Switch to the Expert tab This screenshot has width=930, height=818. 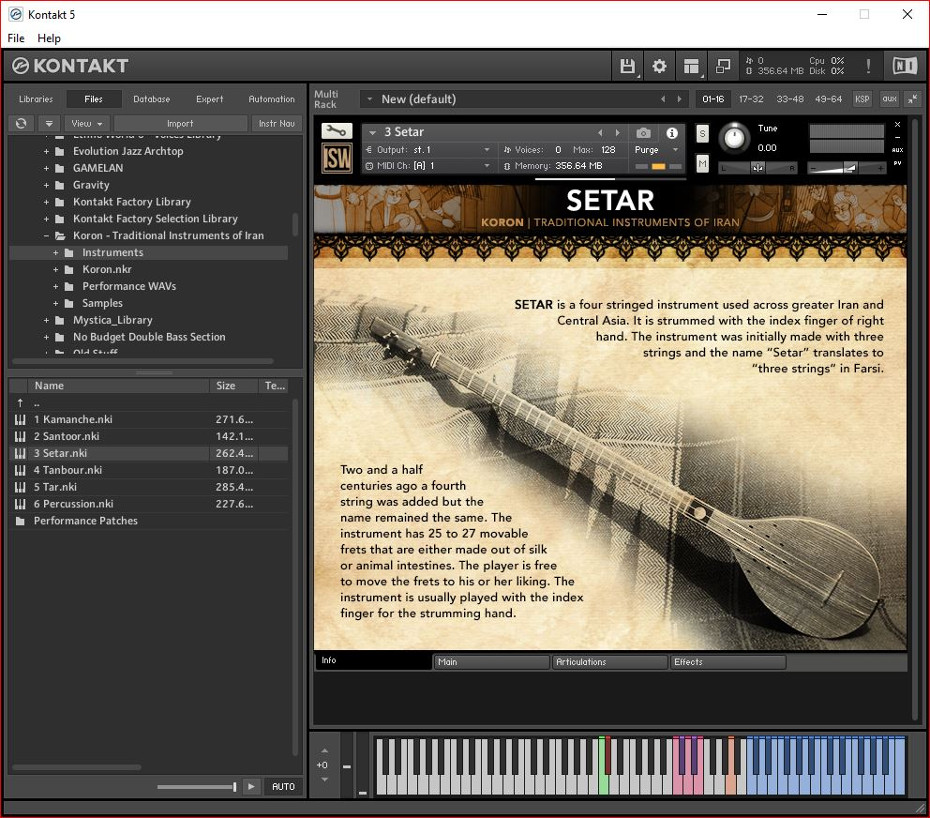pyautogui.click(x=210, y=99)
